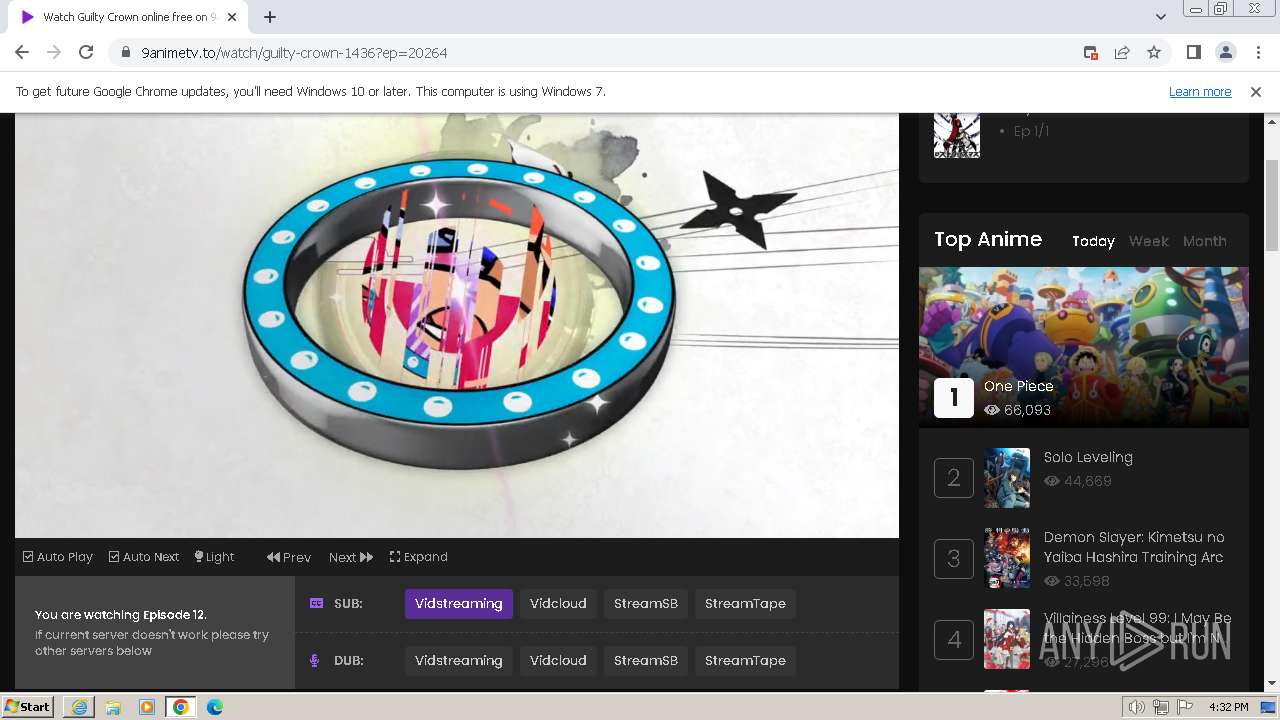Toggle the Auto Play checkbox
Image resolution: width=1280 pixels, height=720 pixels.
pos(58,557)
